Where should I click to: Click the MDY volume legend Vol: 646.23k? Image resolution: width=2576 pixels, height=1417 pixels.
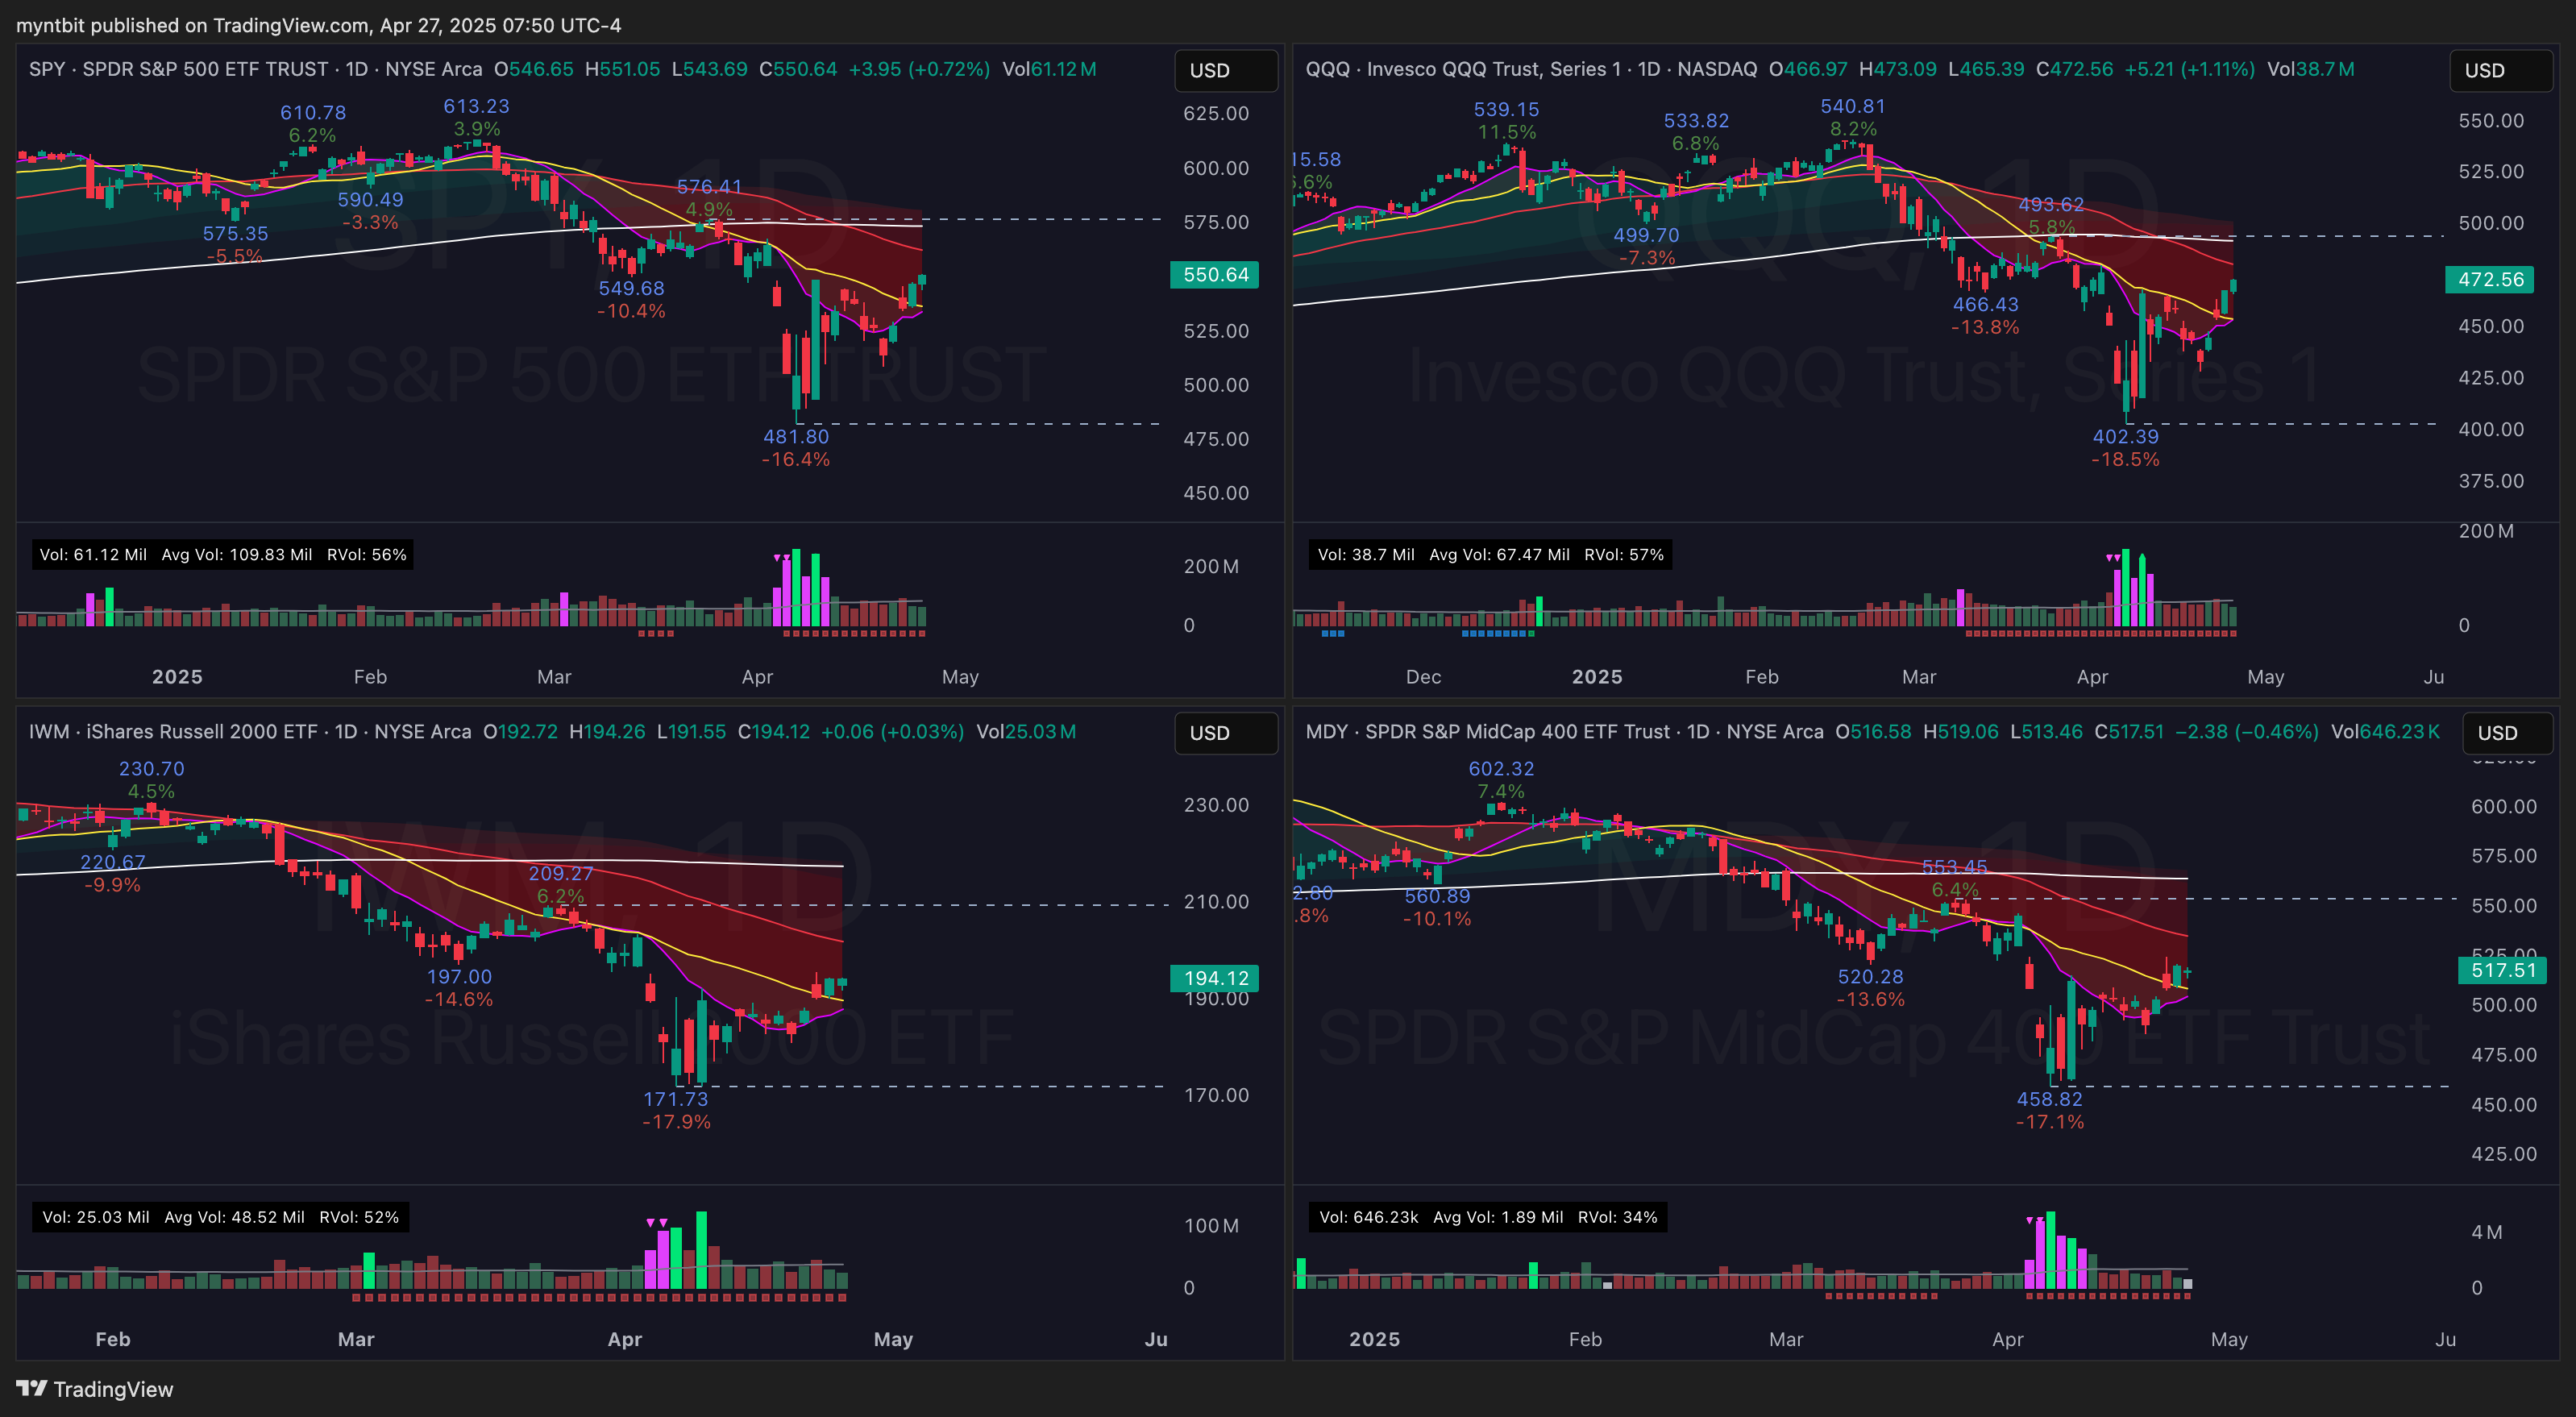tap(1368, 1217)
